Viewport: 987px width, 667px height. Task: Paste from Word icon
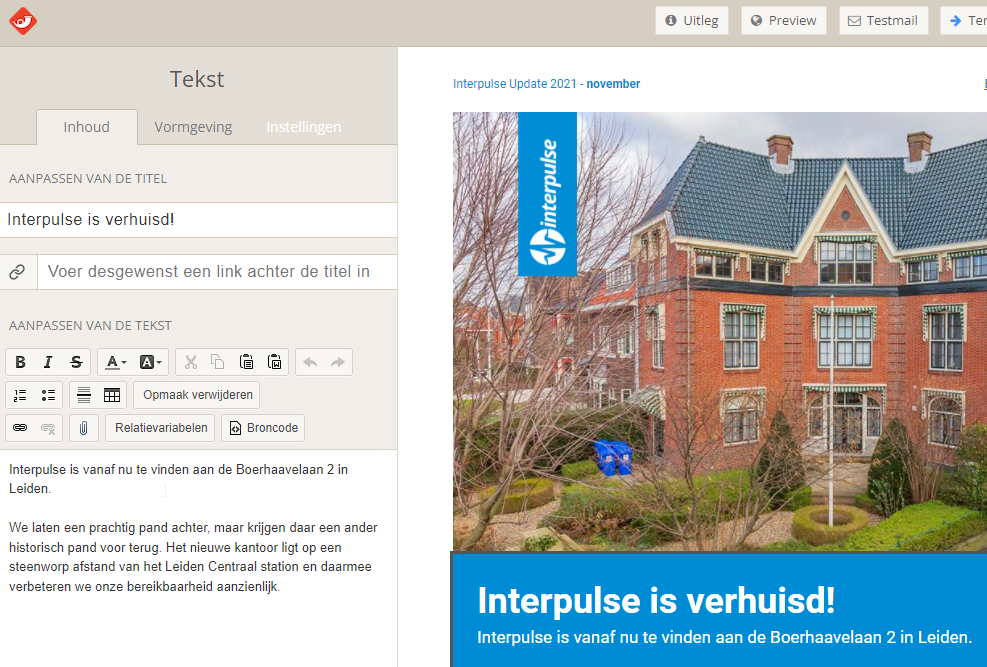[274, 362]
